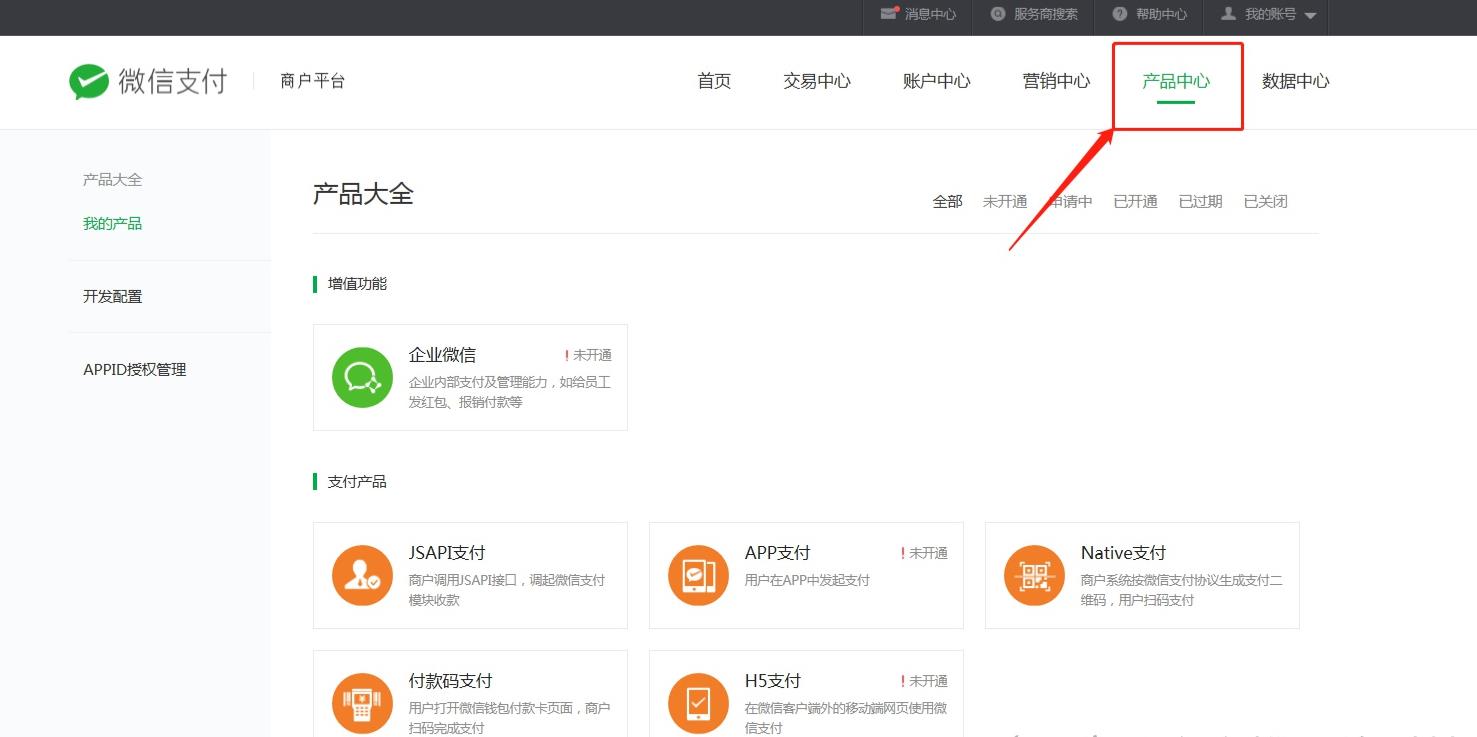Filter products by 已关闭
Image resolution: width=1477 pixels, height=737 pixels.
click(x=1265, y=201)
